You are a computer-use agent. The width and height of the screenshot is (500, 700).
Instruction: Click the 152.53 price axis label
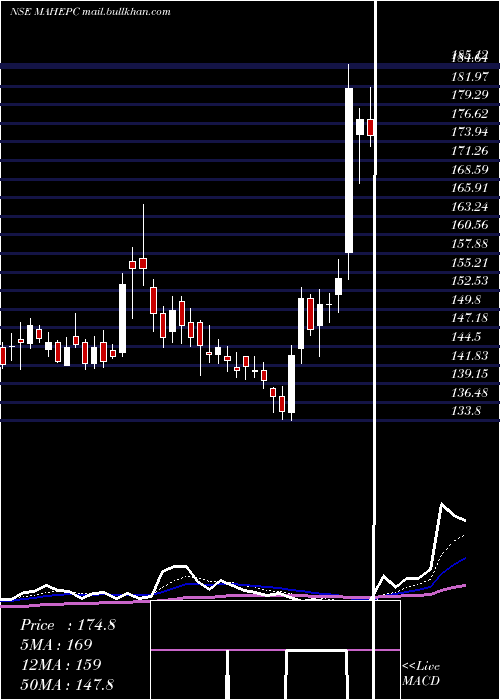(x=469, y=281)
